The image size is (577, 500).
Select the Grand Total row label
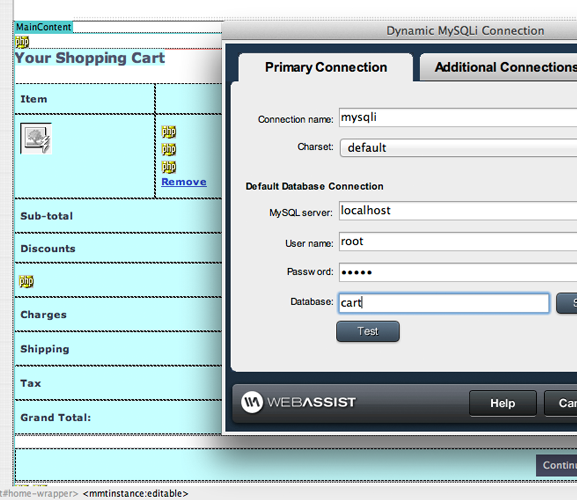point(56,418)
